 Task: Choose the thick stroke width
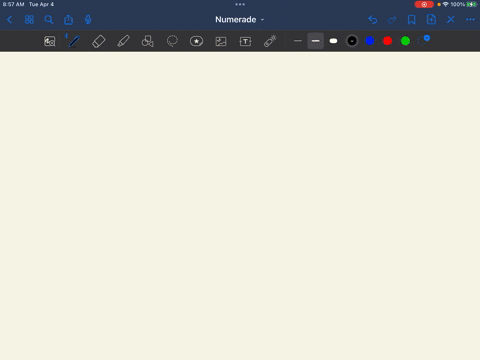(x=333, y=41)
